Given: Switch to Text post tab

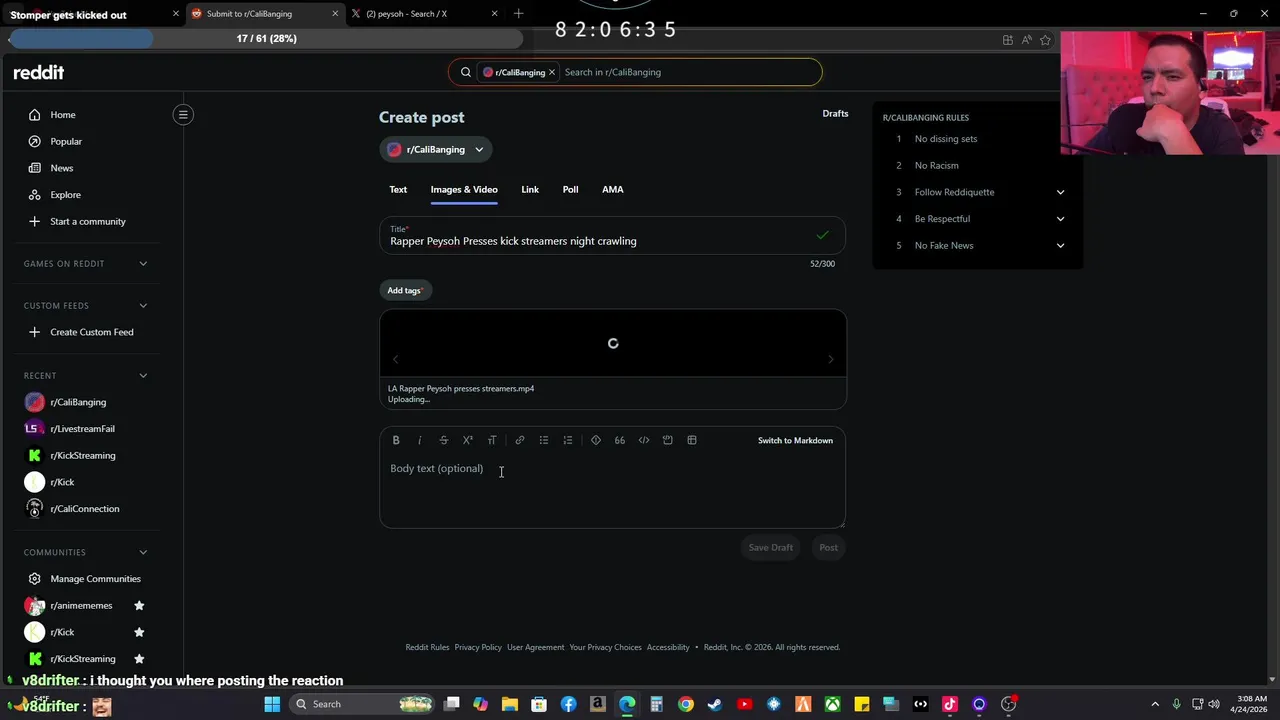Looking at the screenshot, I should 398,189.
